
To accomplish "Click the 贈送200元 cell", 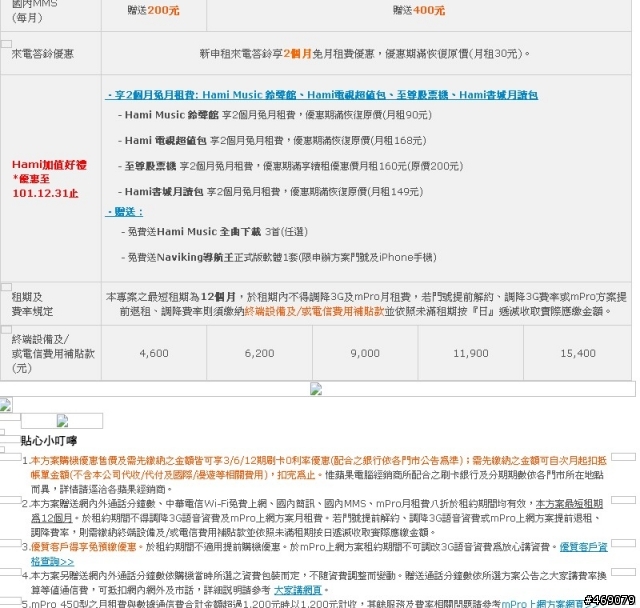I will click(x=153, y=11).
